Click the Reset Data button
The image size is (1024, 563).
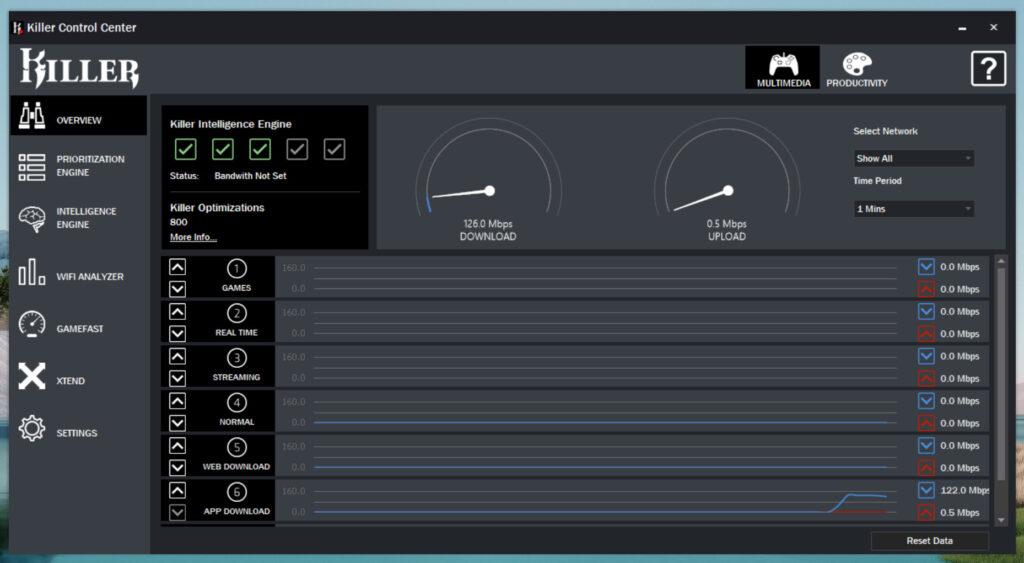929,541
